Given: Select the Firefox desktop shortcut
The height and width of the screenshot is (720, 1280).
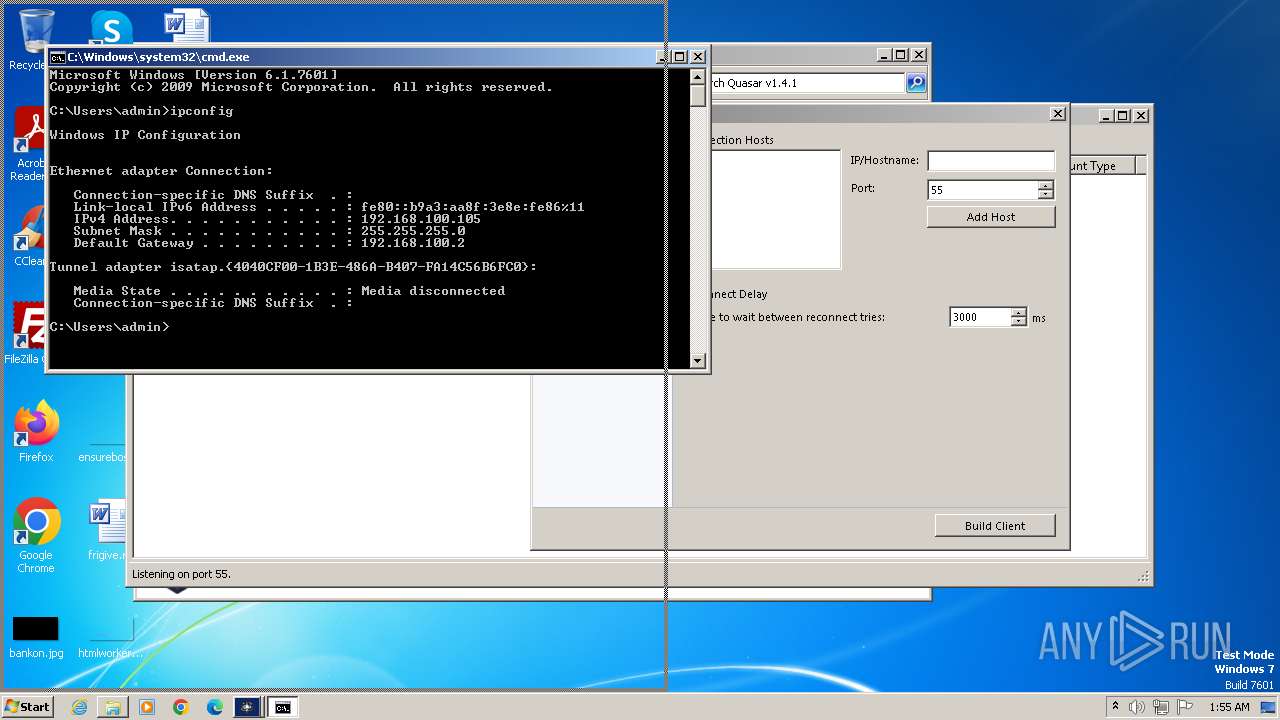Looking at the screenshot, I should pos(36,431).
